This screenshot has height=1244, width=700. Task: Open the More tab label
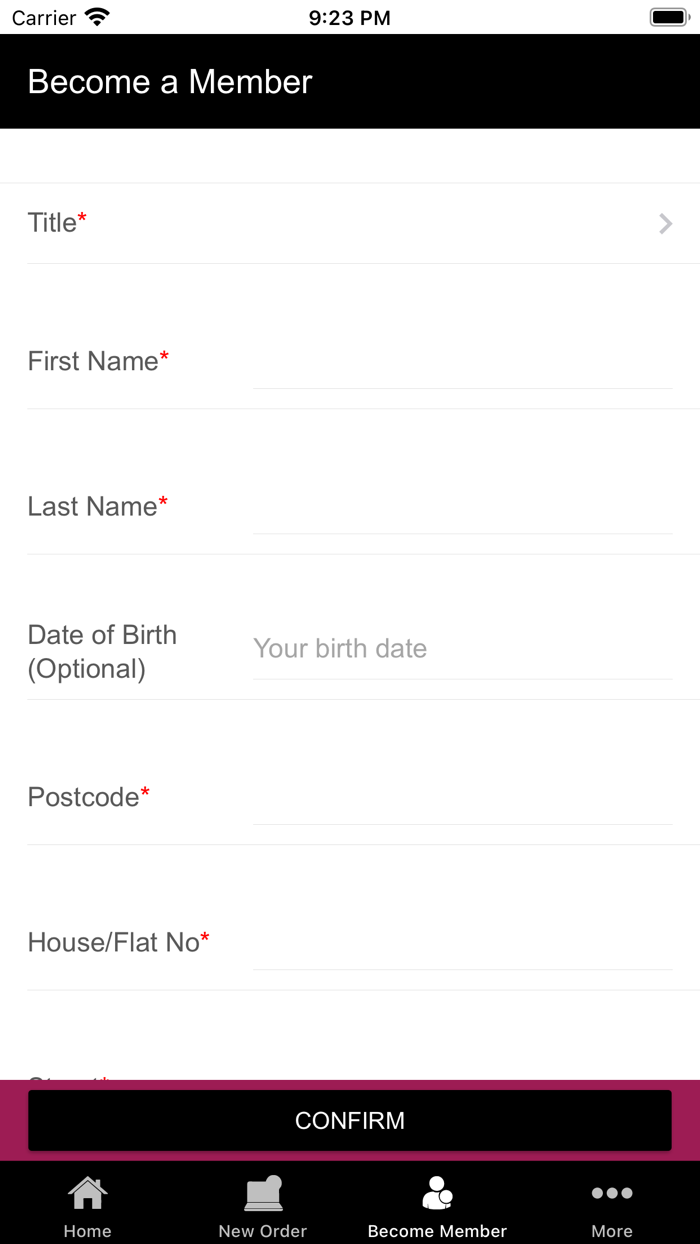tap(612, 1231)
